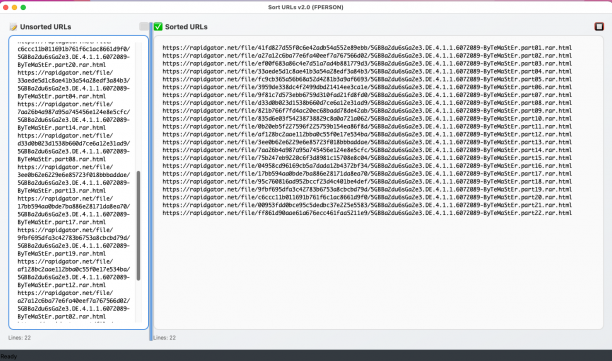This screenshot has width=612, height=361.
Task: Click the Sorted URLs heading label
Action: (186, 27)
